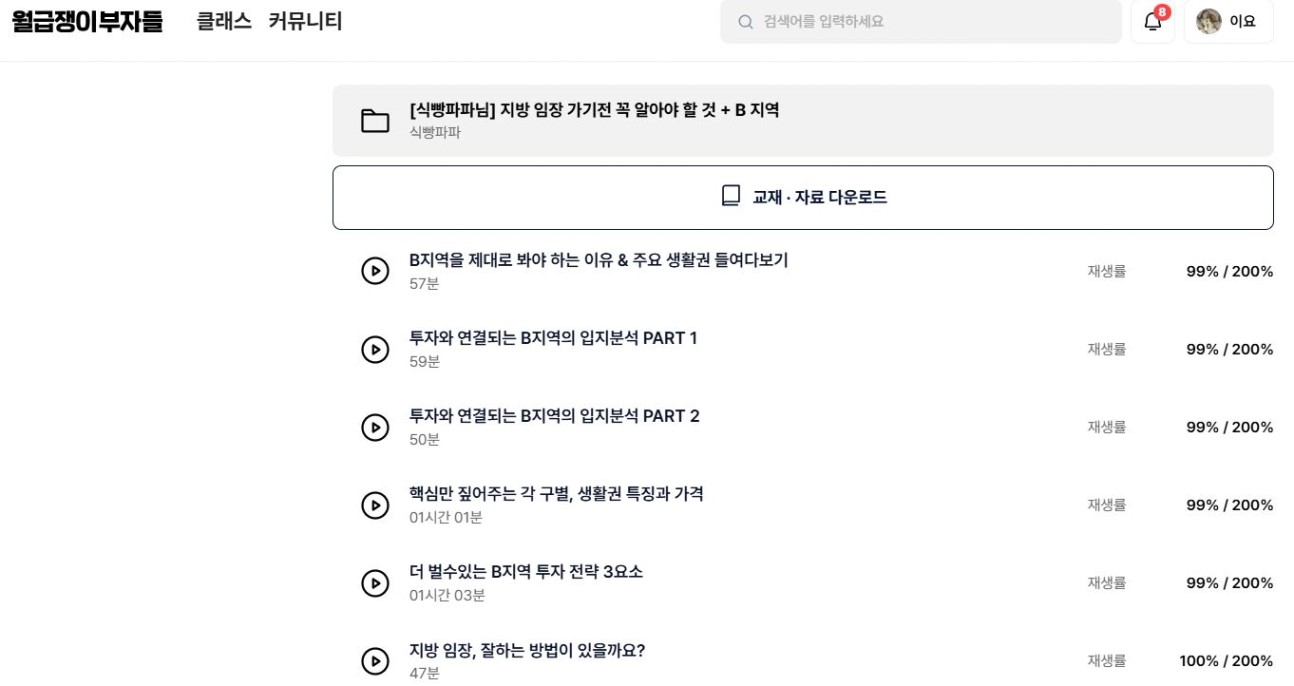Screen dimensions: 1294x686
Task: Play 입지분석 PART 1 lecture
Action: tap(375, 348)
